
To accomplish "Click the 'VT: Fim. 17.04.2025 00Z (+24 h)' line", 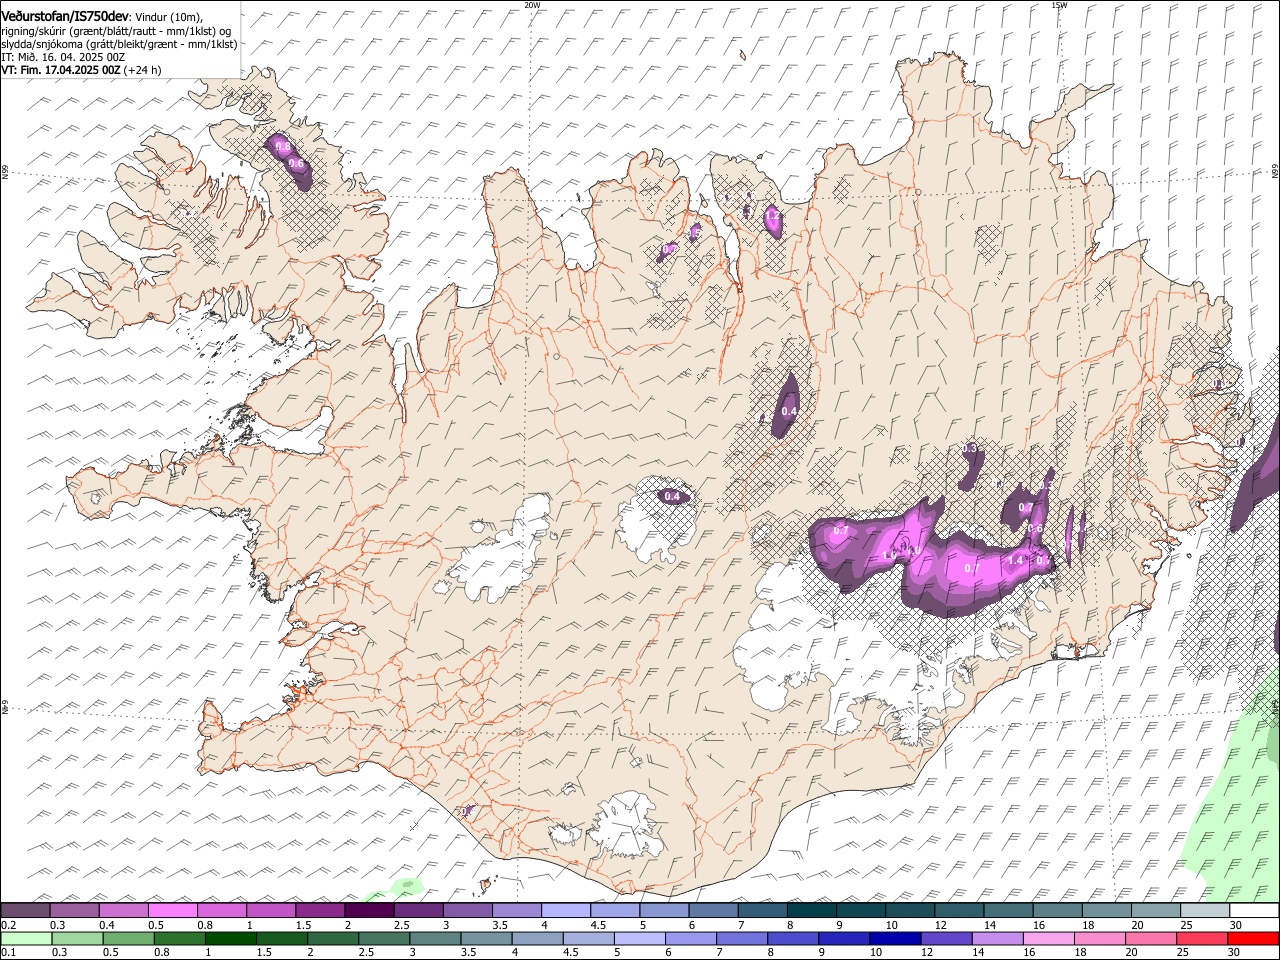I will 81,70.
